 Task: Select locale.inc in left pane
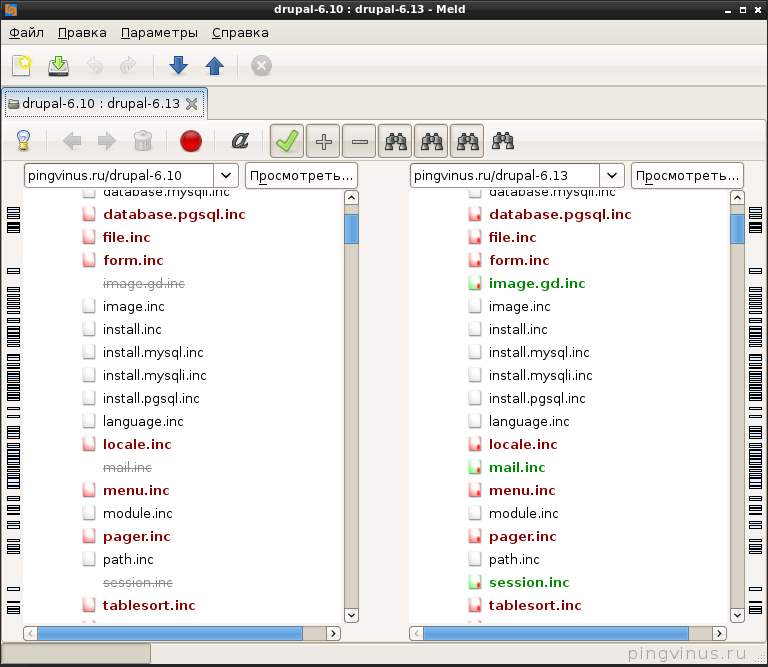(x=137, y=444)
